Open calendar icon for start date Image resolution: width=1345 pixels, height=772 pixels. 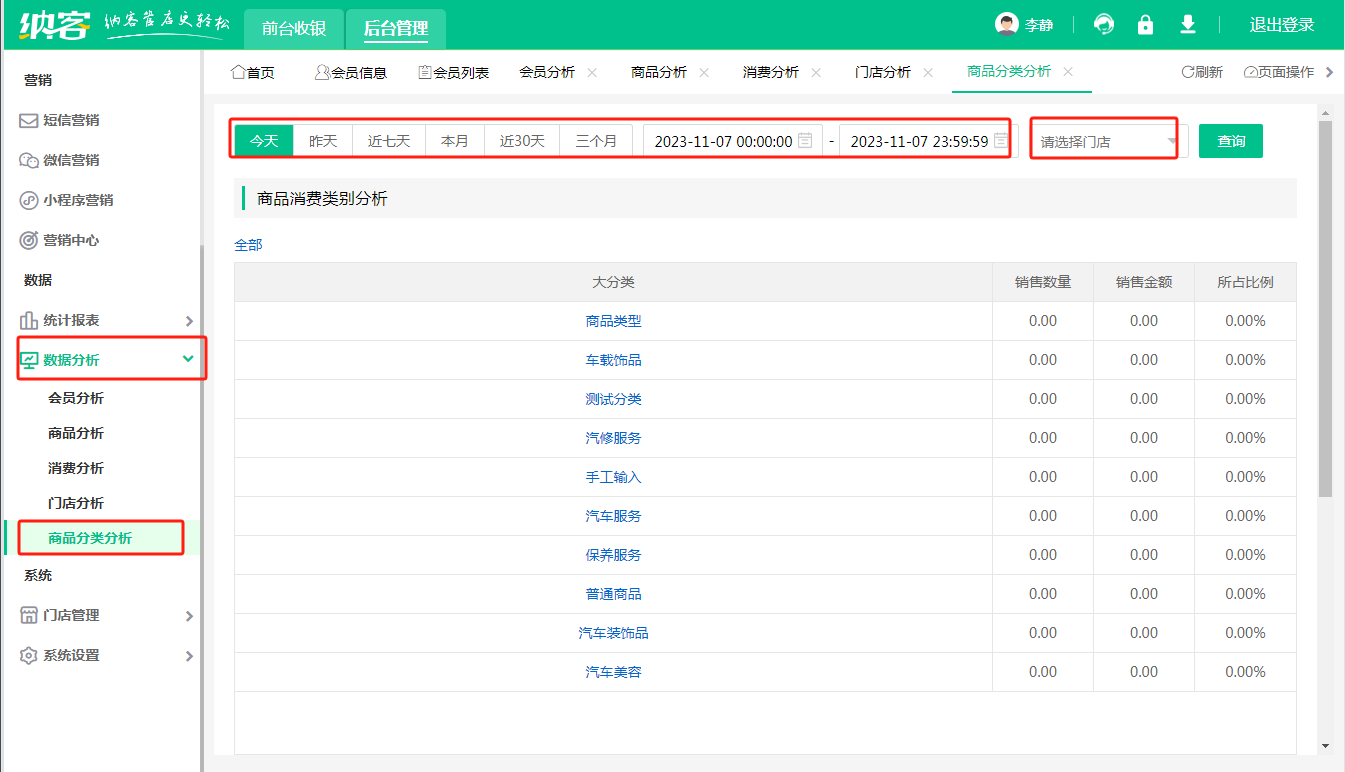805,141
